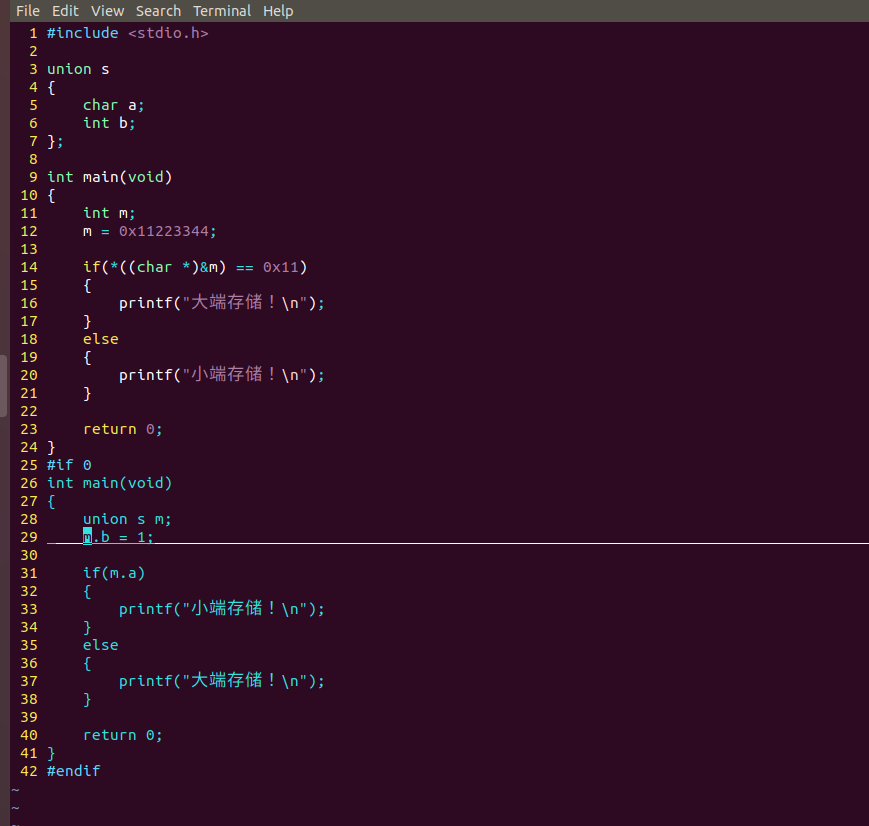This screenshot has height=826, width=869.
Task: Open the Help menu
Action: click(278, 11)
